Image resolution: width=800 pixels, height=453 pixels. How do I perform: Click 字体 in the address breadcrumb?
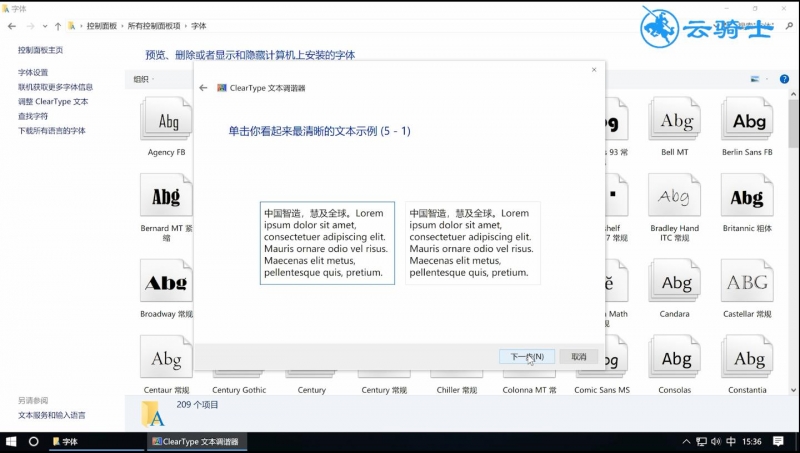coord(198,26)
